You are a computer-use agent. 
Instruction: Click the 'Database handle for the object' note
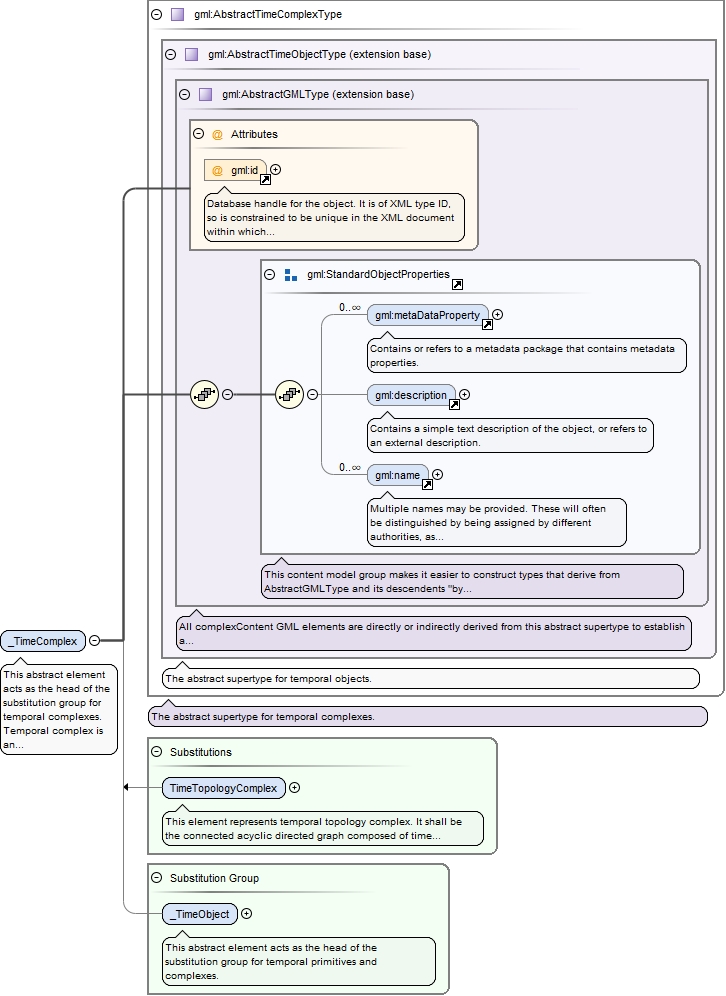(x=334, y=217)
